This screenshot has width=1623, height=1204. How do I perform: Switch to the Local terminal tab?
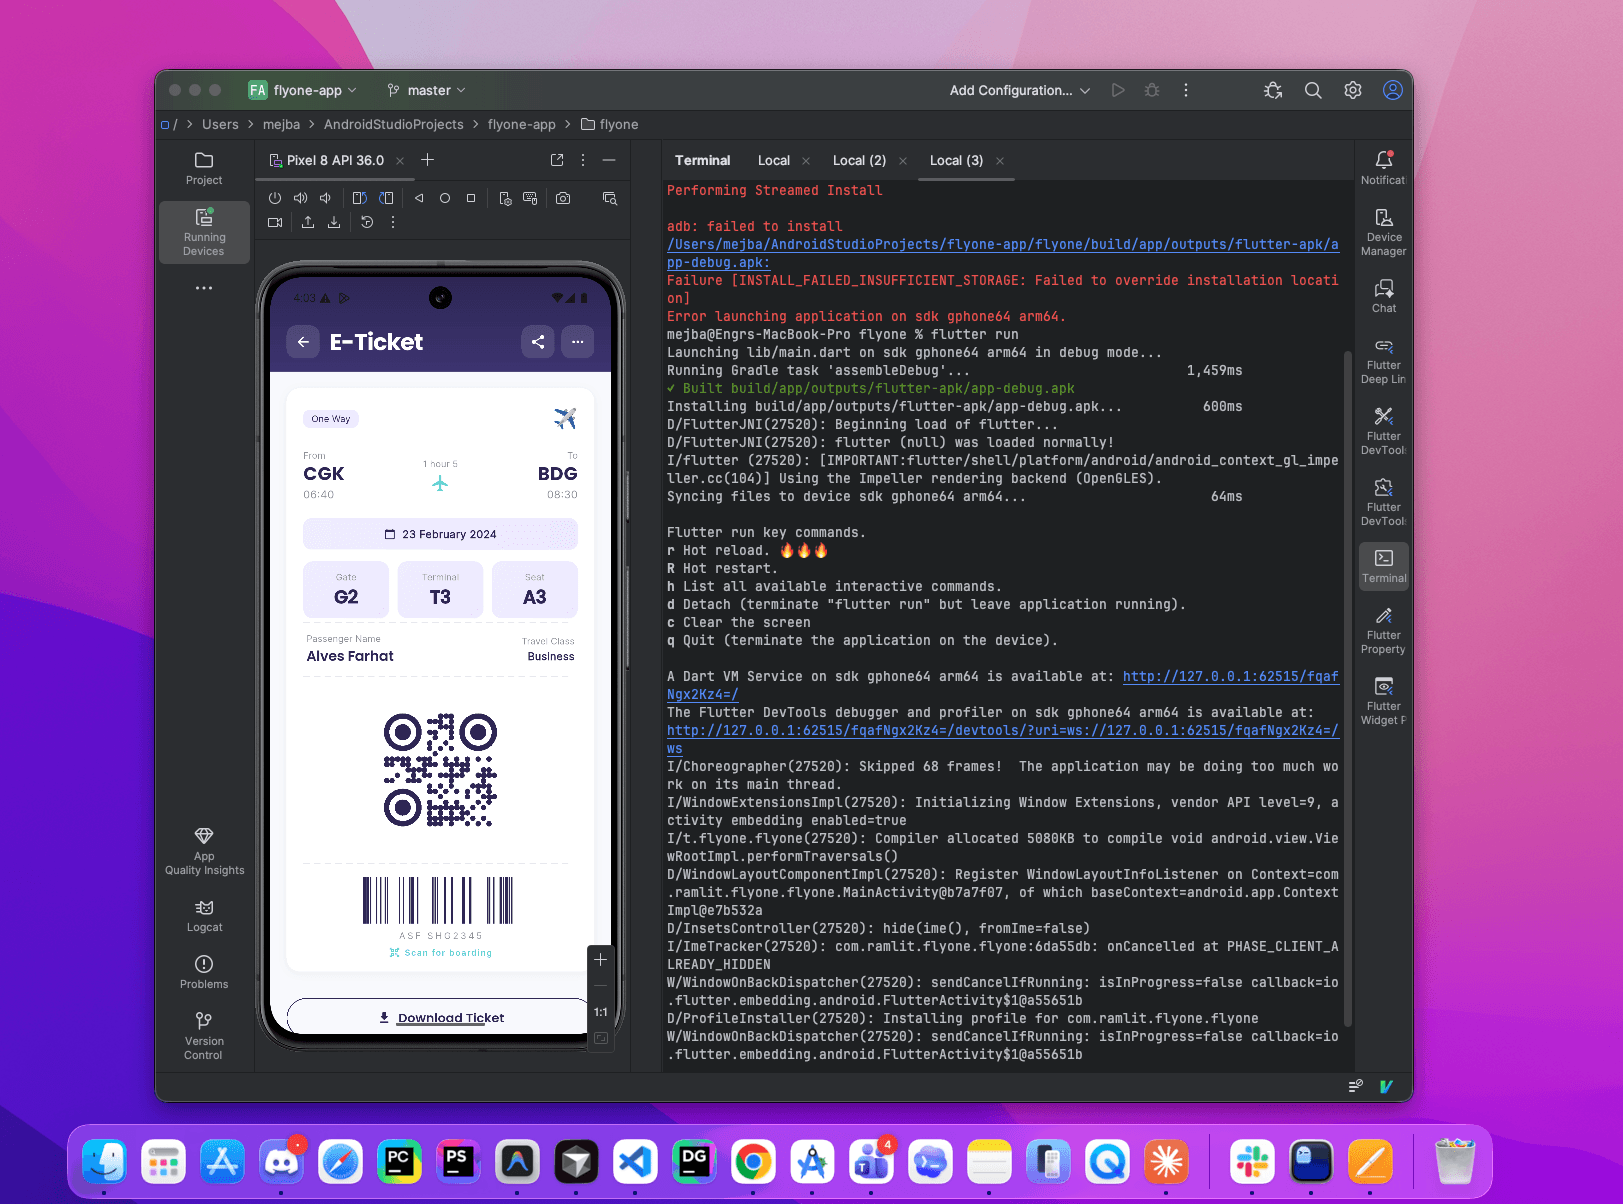click(774, 161)
